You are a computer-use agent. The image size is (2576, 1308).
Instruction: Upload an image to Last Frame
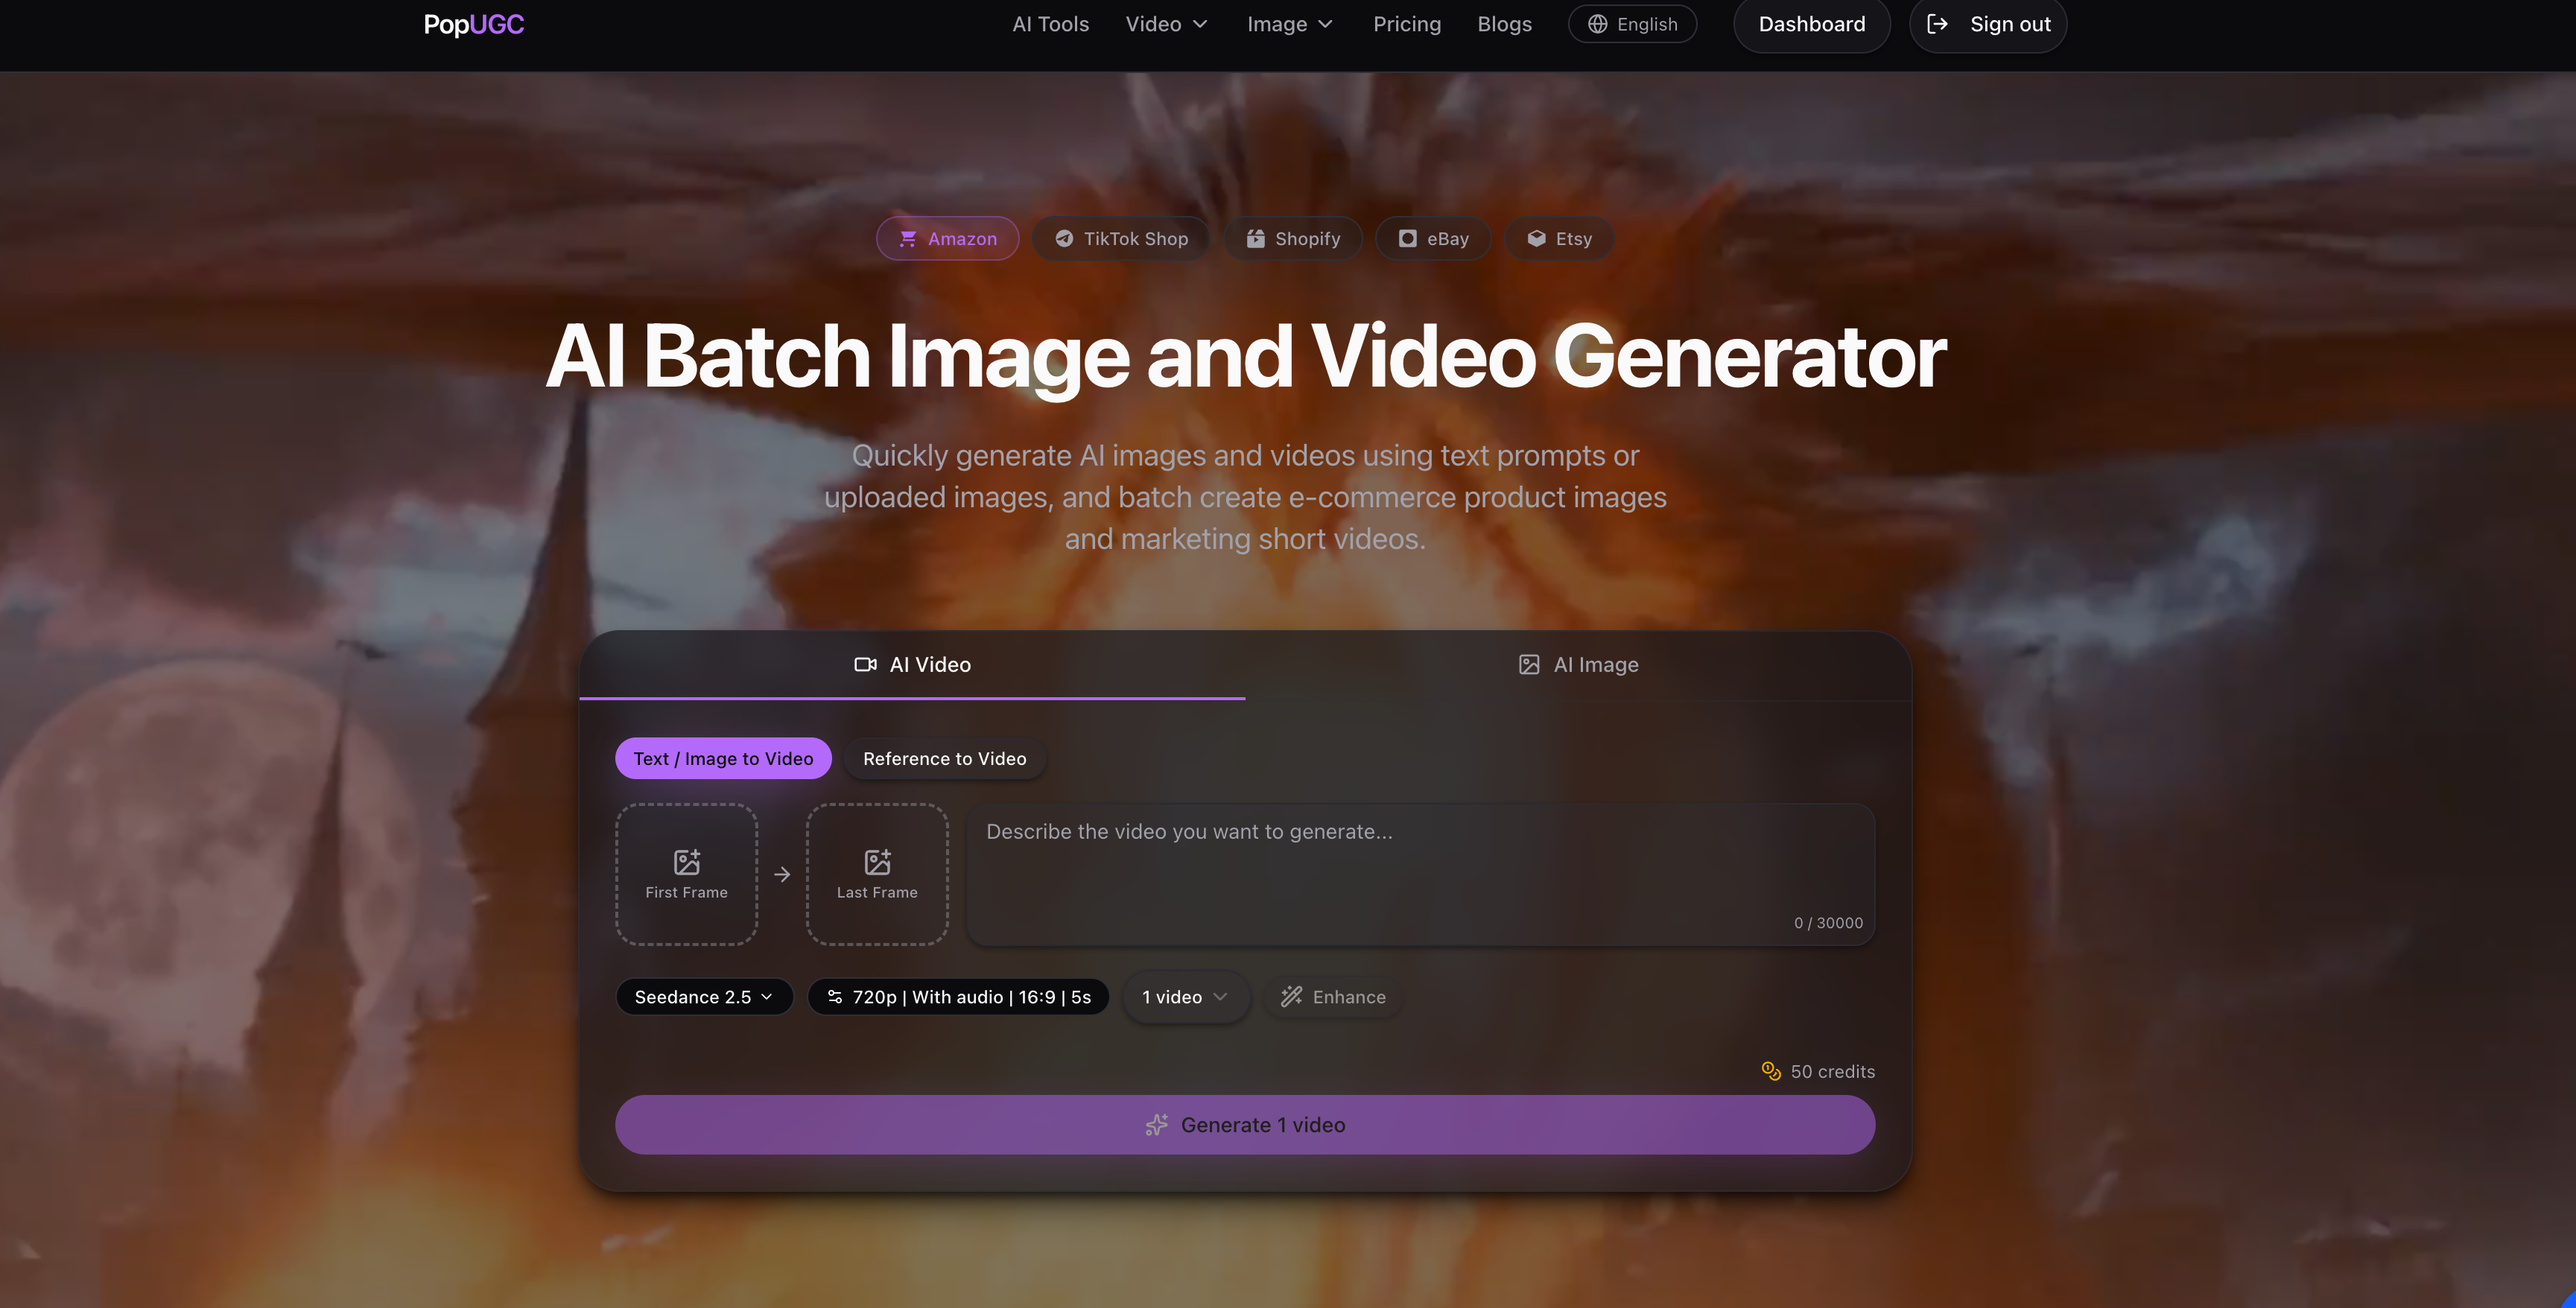(x=877, y=874)
